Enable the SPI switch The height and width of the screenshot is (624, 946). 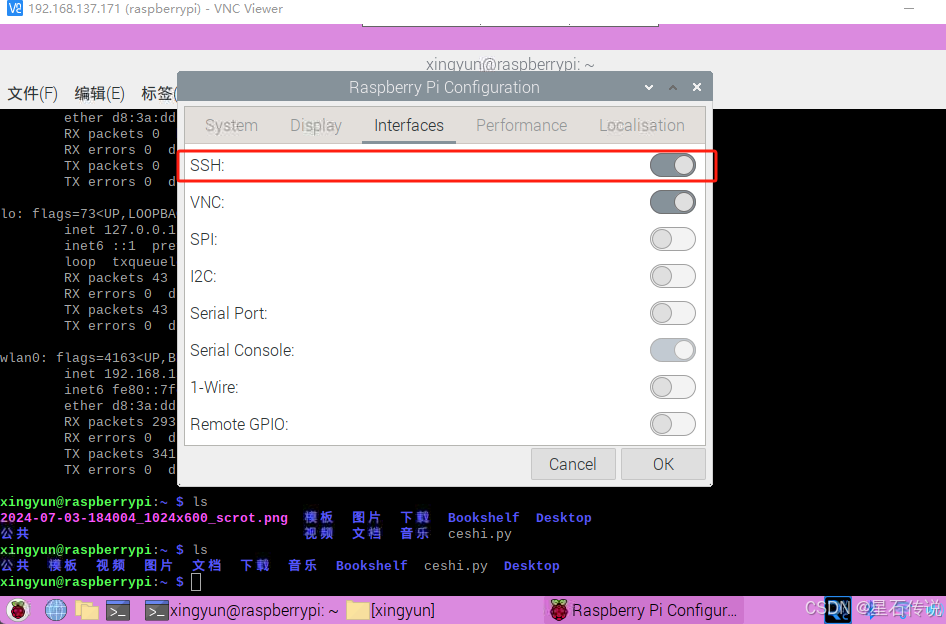pos(673,239)
